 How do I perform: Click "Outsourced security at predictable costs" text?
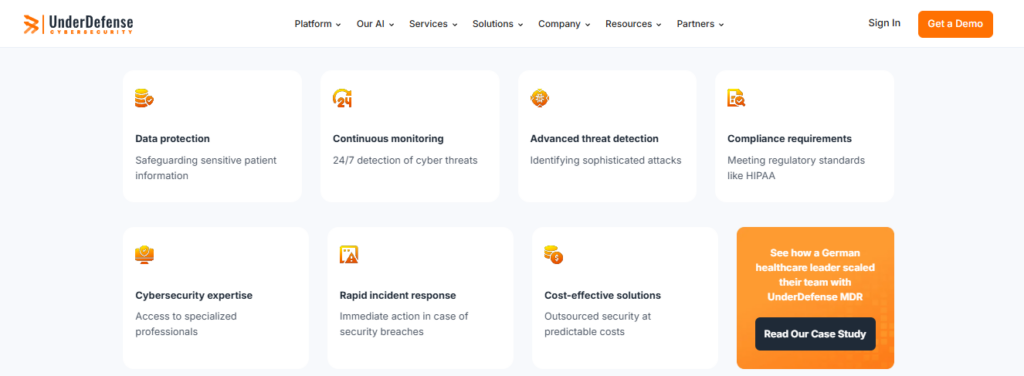tap(598, 324)
